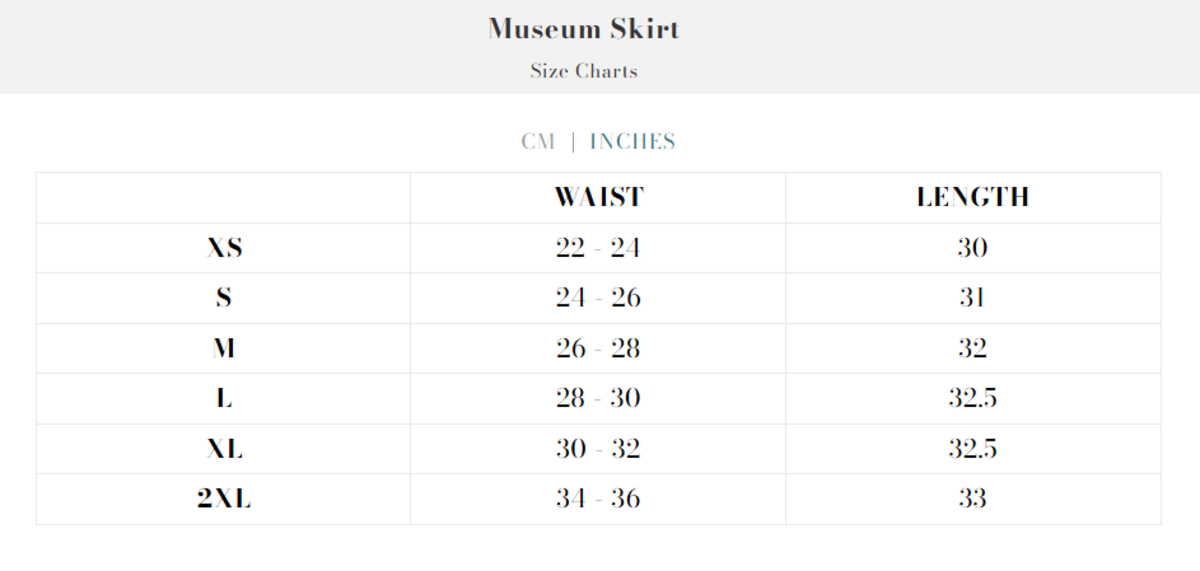Select waist value 22 - 24

tap(598, 248)
